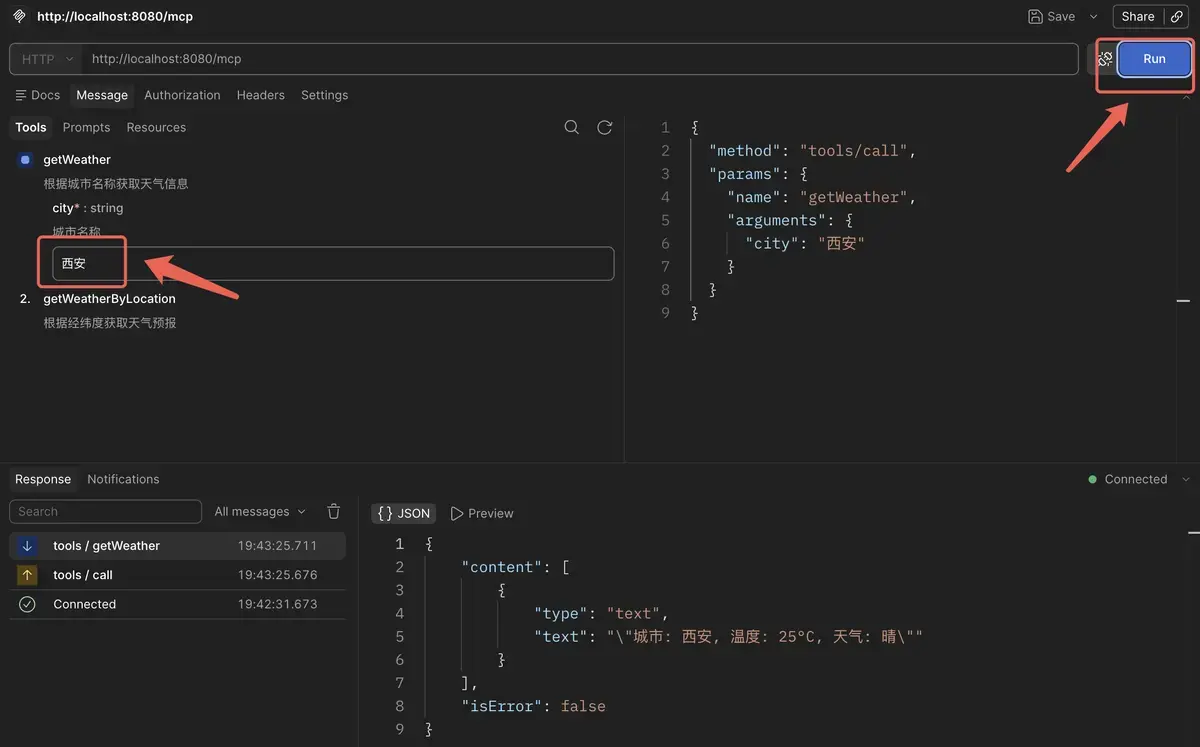Clear messages with the trash icon
The width and height of the screenshot is (1200, 747).
334,511
